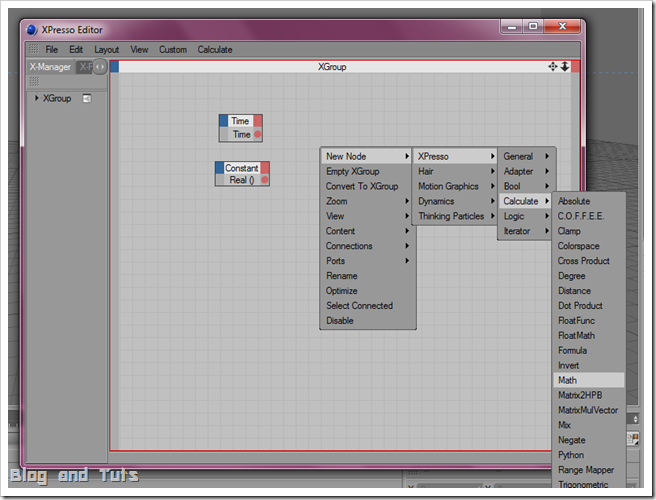Screen dimensions: 656x500
Task: Open the Motion Graphics submenu
Action: [x=456, y=186]
